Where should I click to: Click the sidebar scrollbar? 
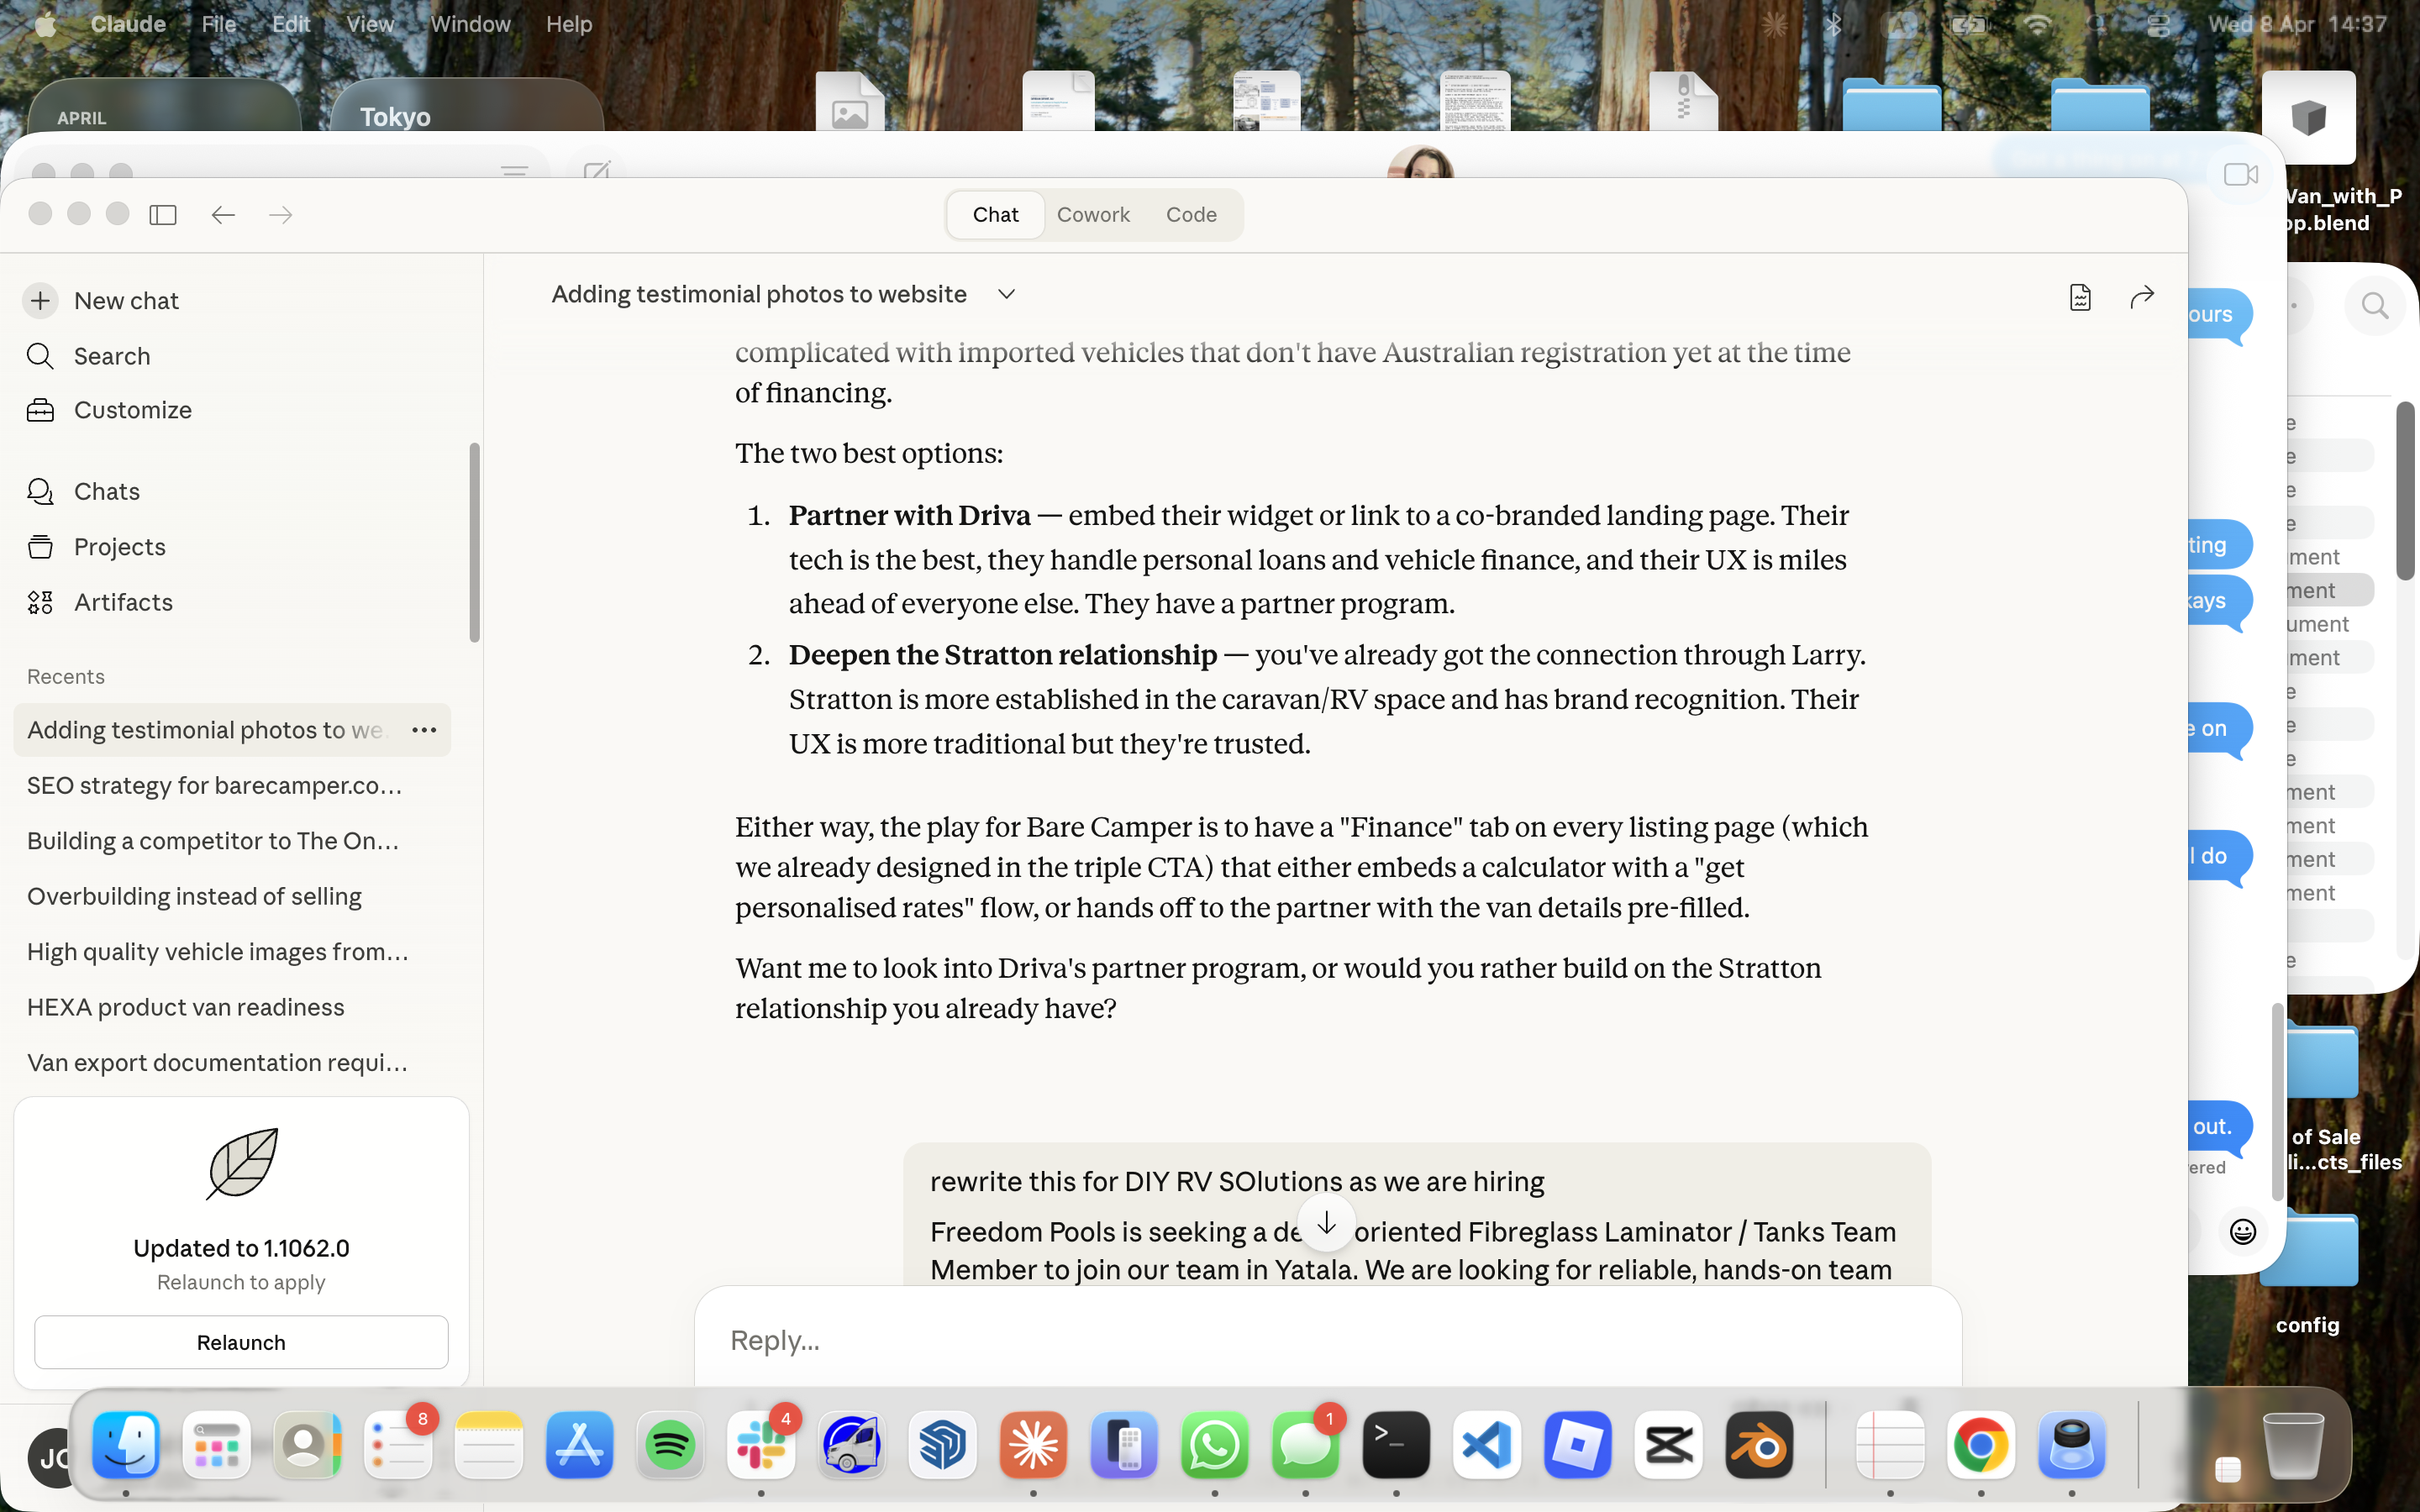pos(474,542)
